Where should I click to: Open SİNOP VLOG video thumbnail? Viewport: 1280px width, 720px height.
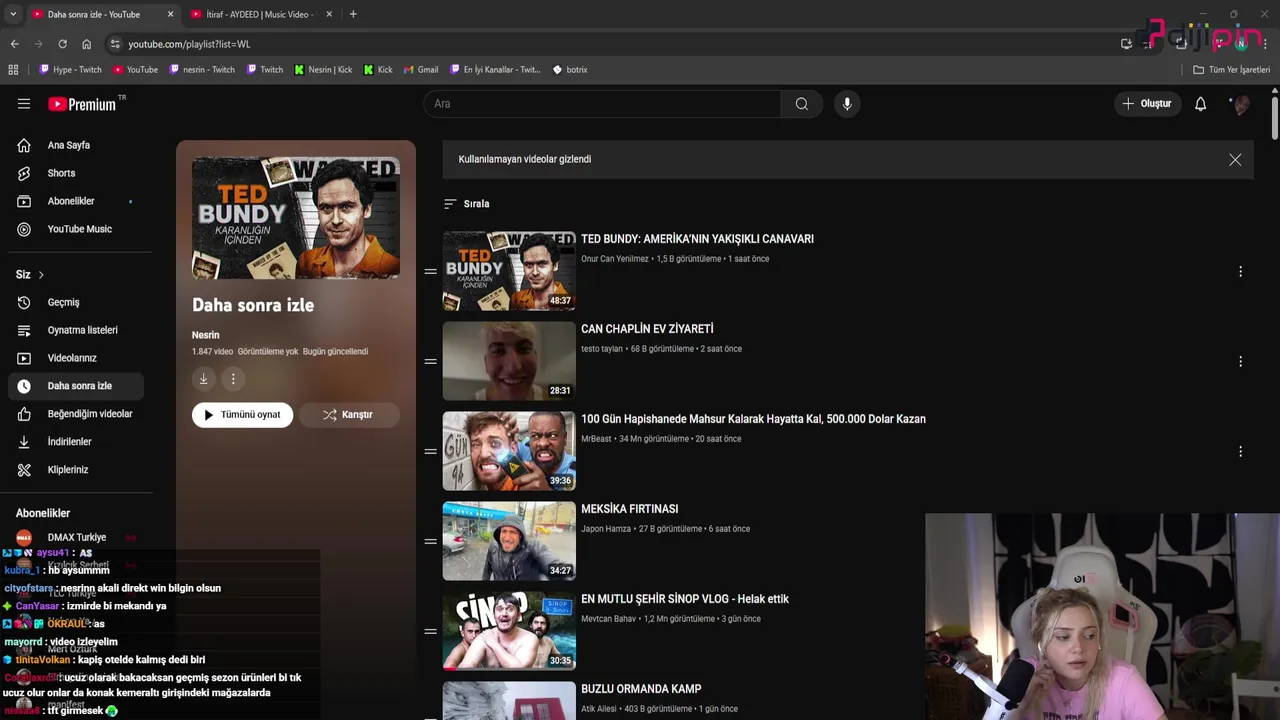pos(509,631)
